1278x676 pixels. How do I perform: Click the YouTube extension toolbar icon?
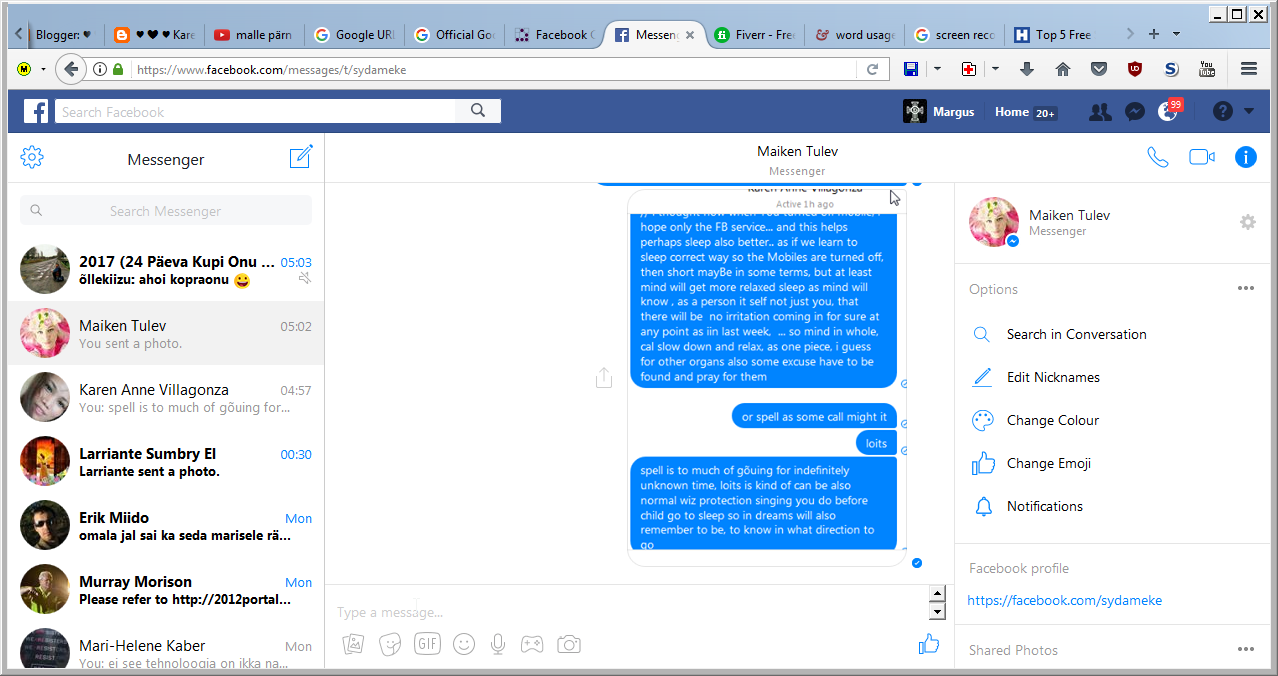(1207, 69)
